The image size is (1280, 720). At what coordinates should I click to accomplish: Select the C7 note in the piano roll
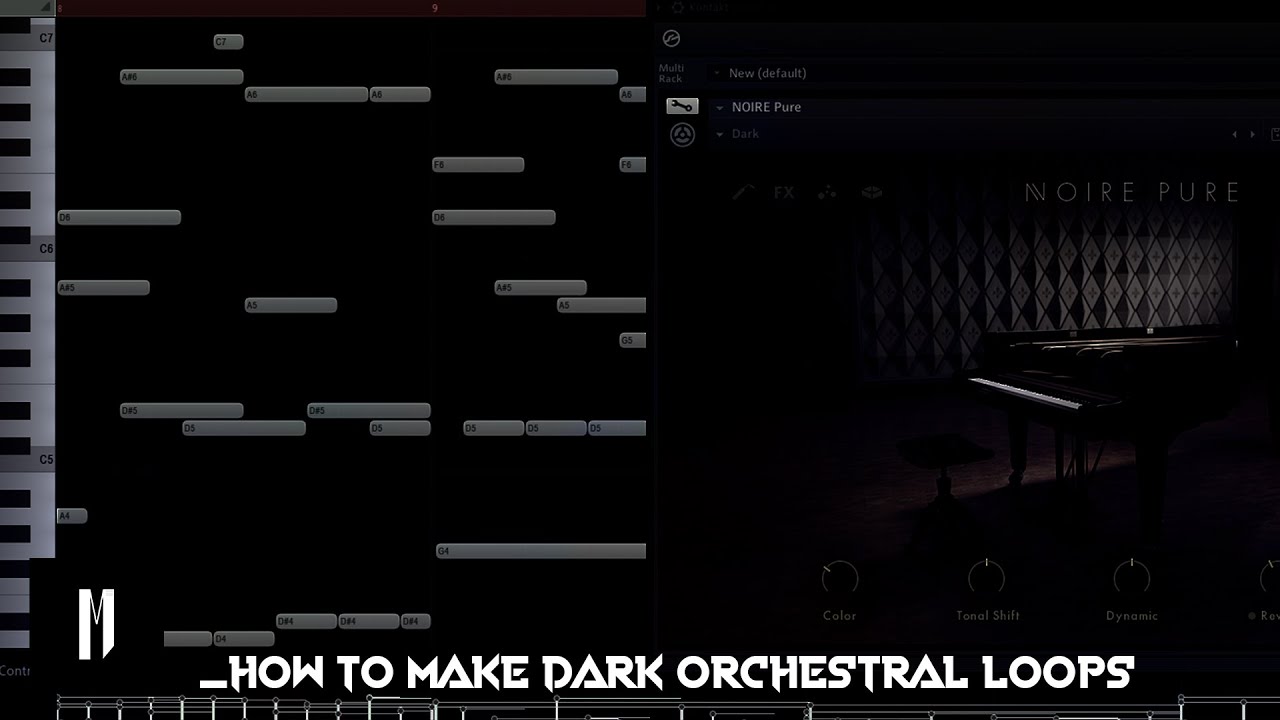coord(228,42)
